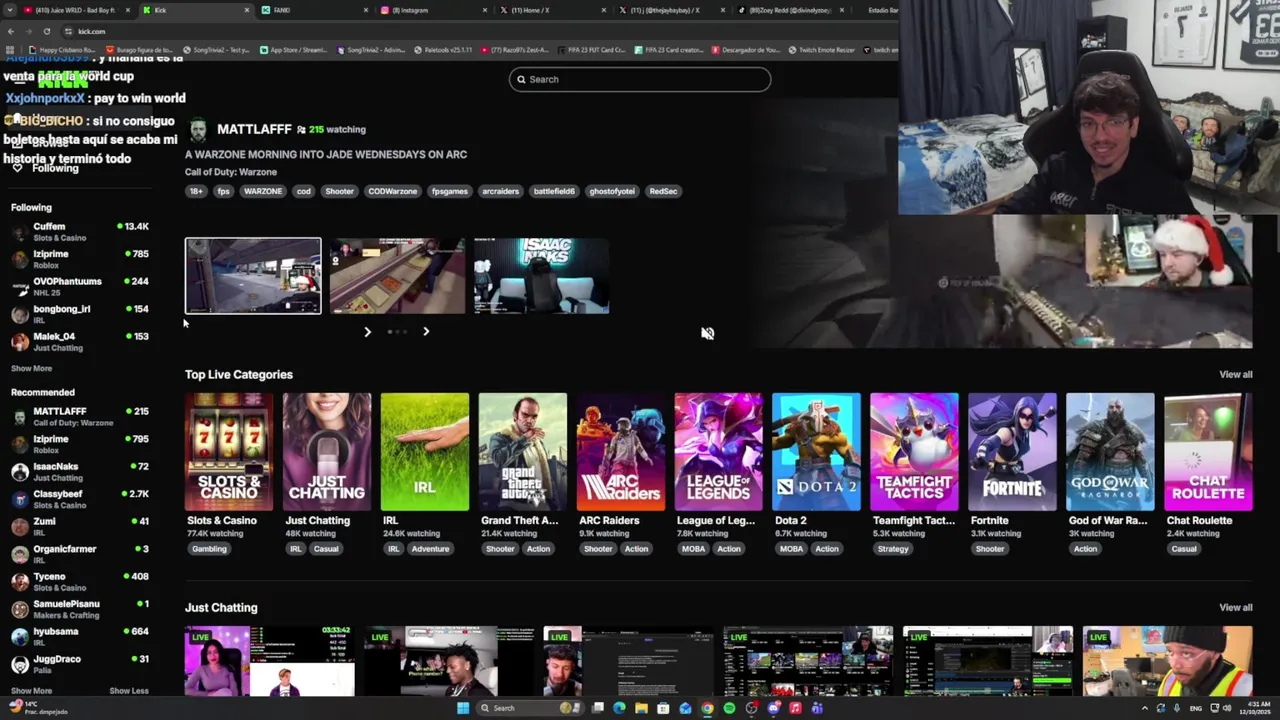This screenshot has width=1280, height=720.
Task: Click the heart icon beside Following
Action: pos(17,168)
